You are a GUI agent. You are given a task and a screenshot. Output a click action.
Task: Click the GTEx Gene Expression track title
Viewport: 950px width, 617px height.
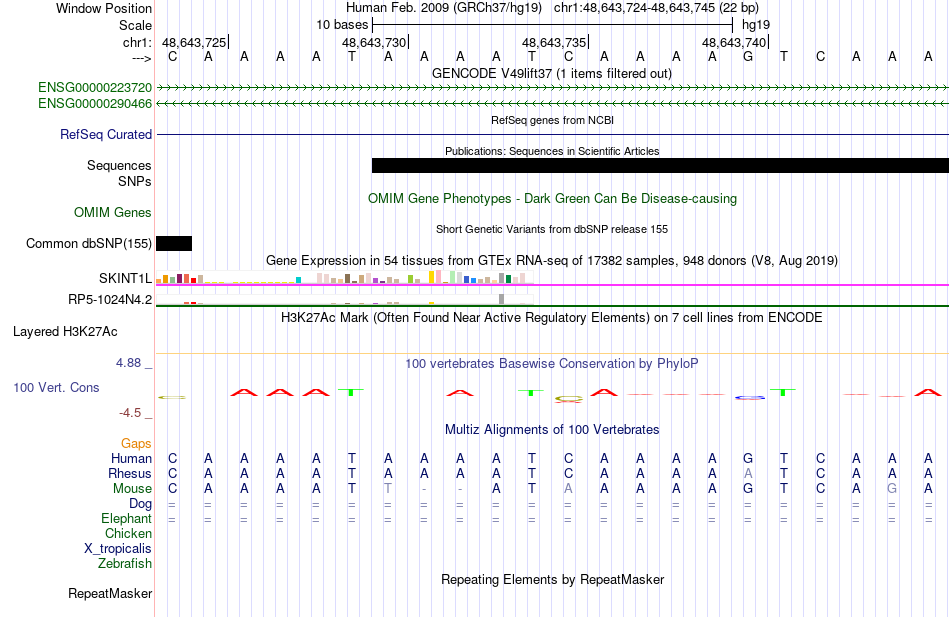(x=552, y=261)
